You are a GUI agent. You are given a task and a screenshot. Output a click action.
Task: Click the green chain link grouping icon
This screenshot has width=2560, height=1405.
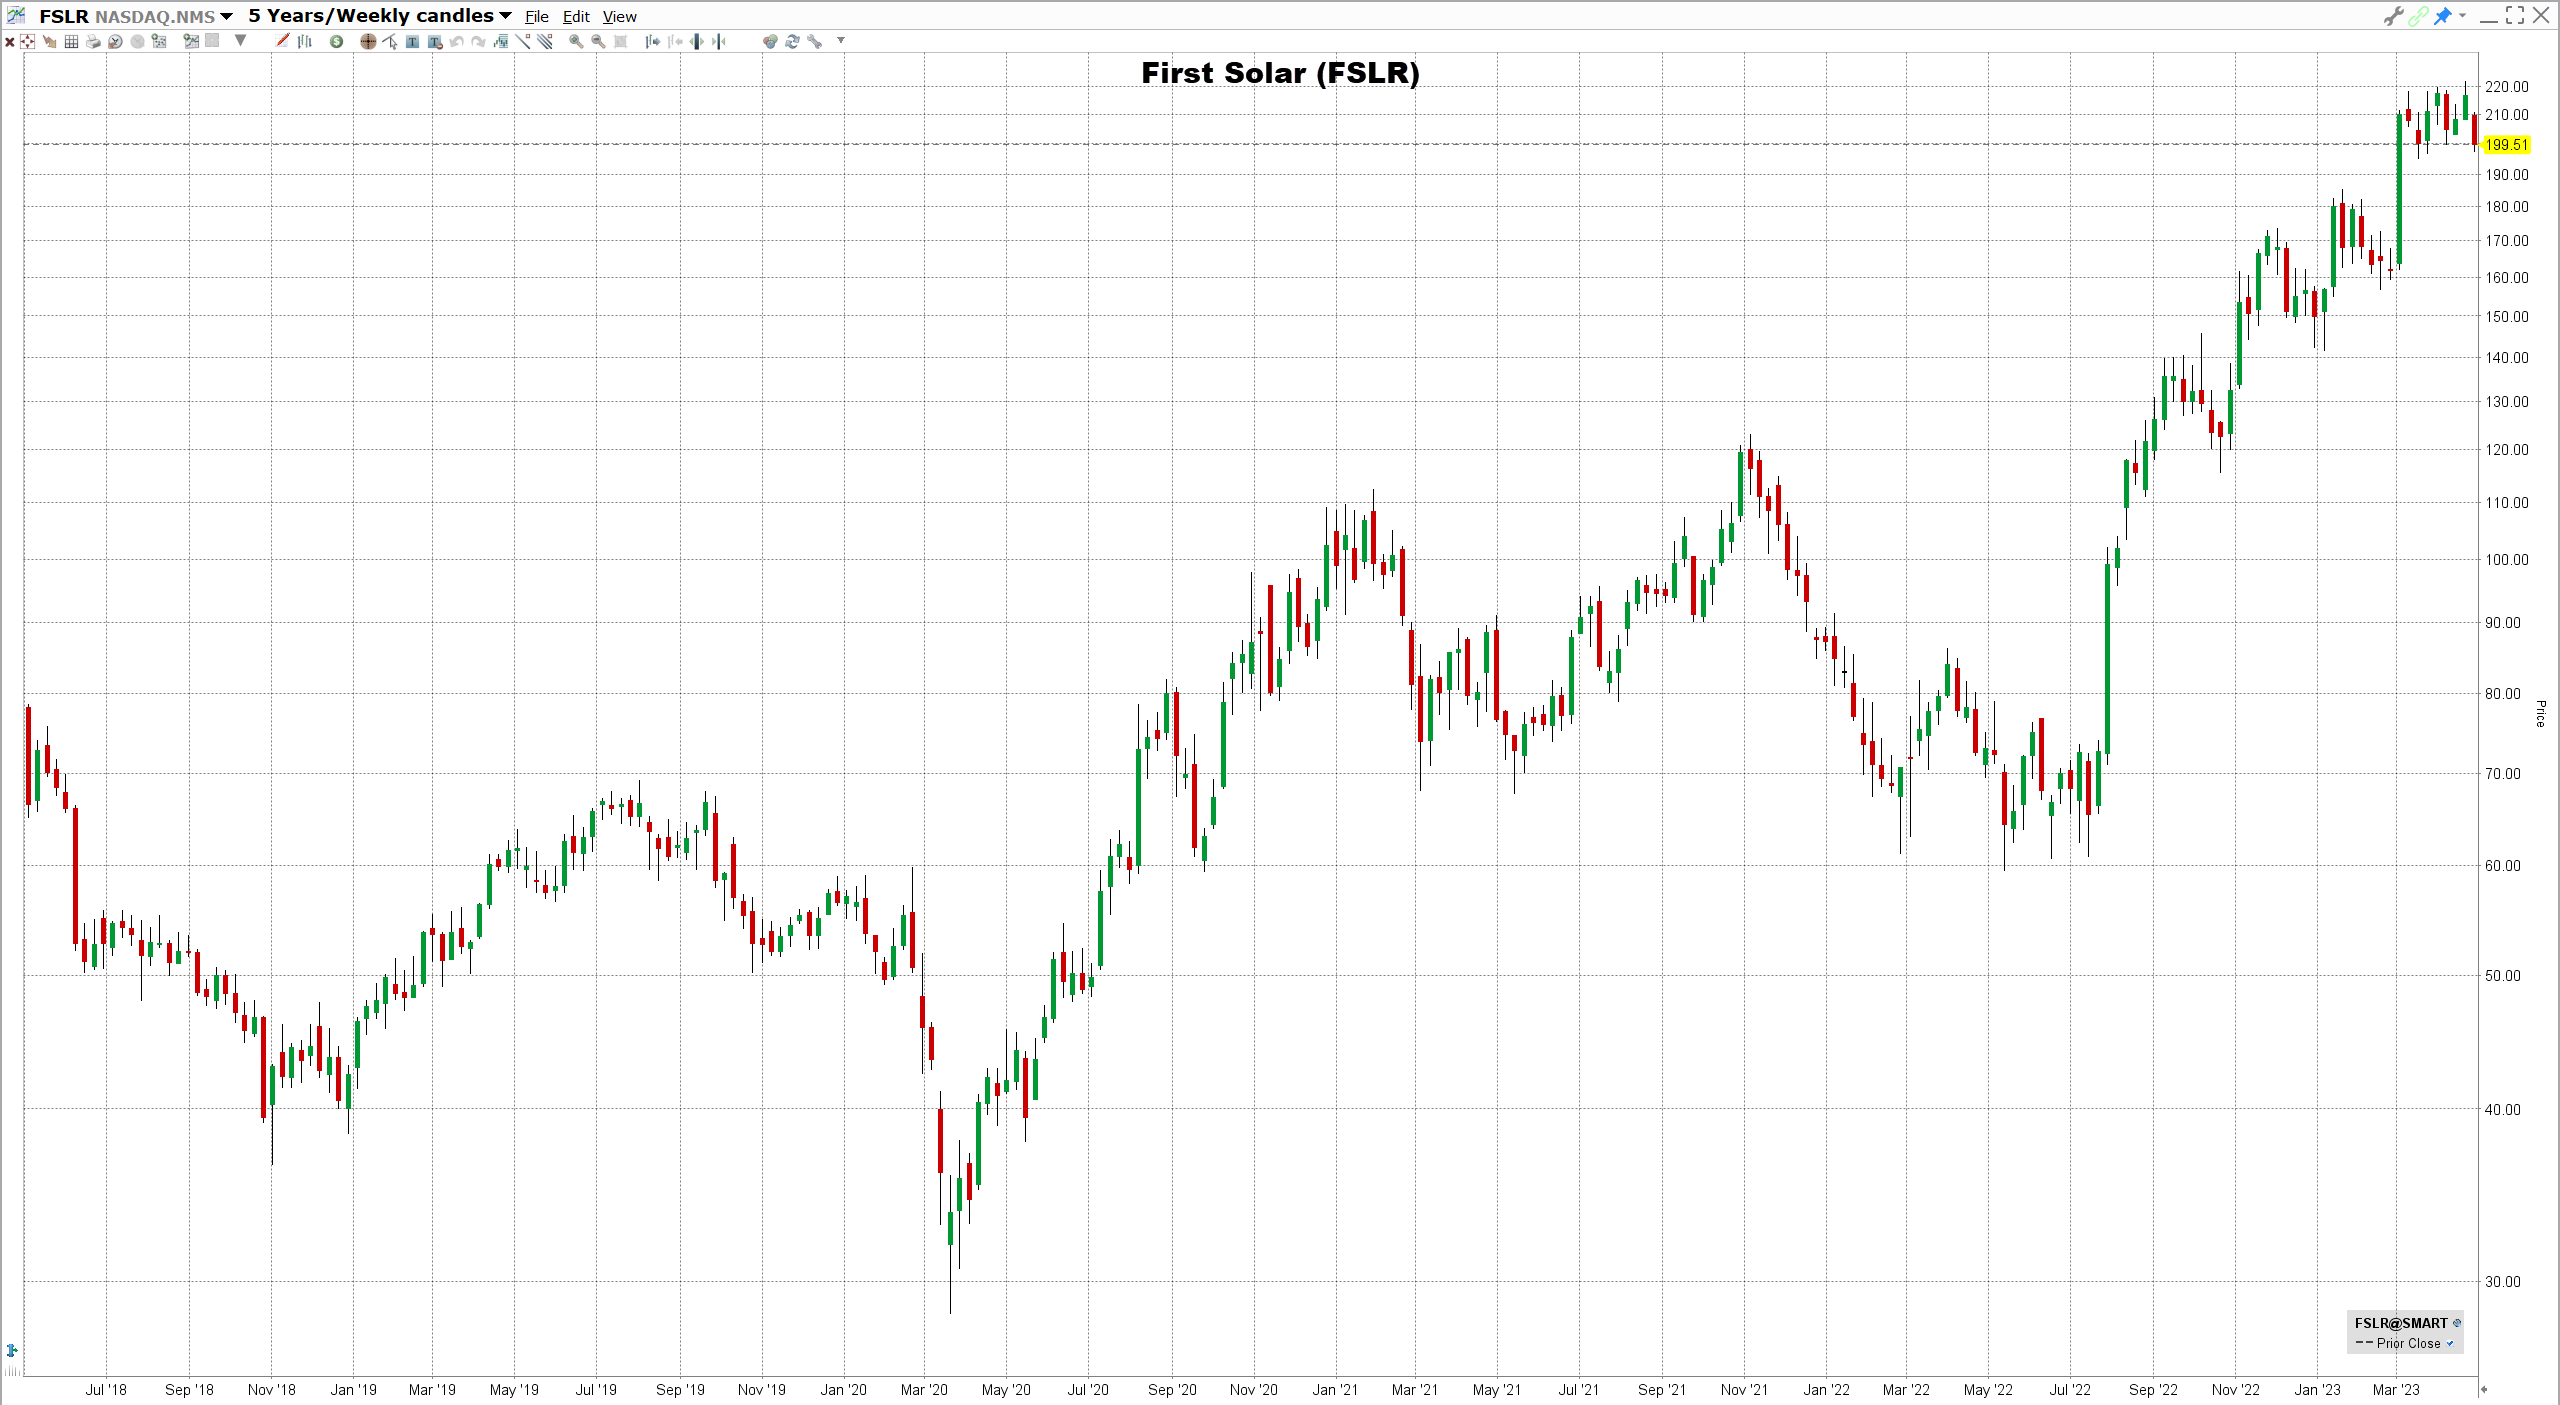[2418, 15]
